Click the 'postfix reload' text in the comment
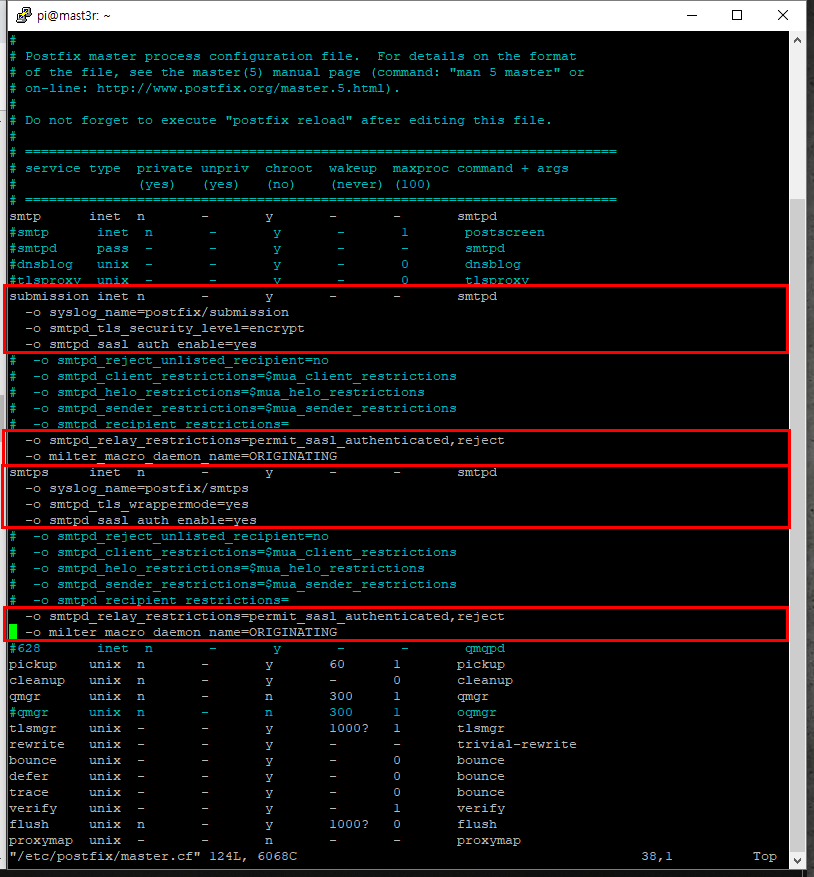 point(289,120)
